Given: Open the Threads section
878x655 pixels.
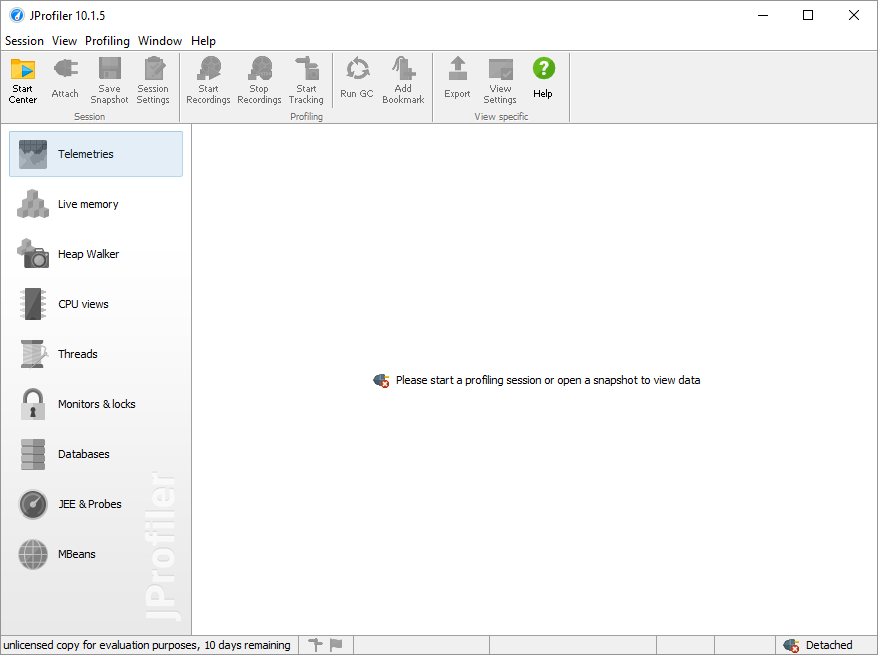Looking at the screenshot, I should [x=96, y=354].
